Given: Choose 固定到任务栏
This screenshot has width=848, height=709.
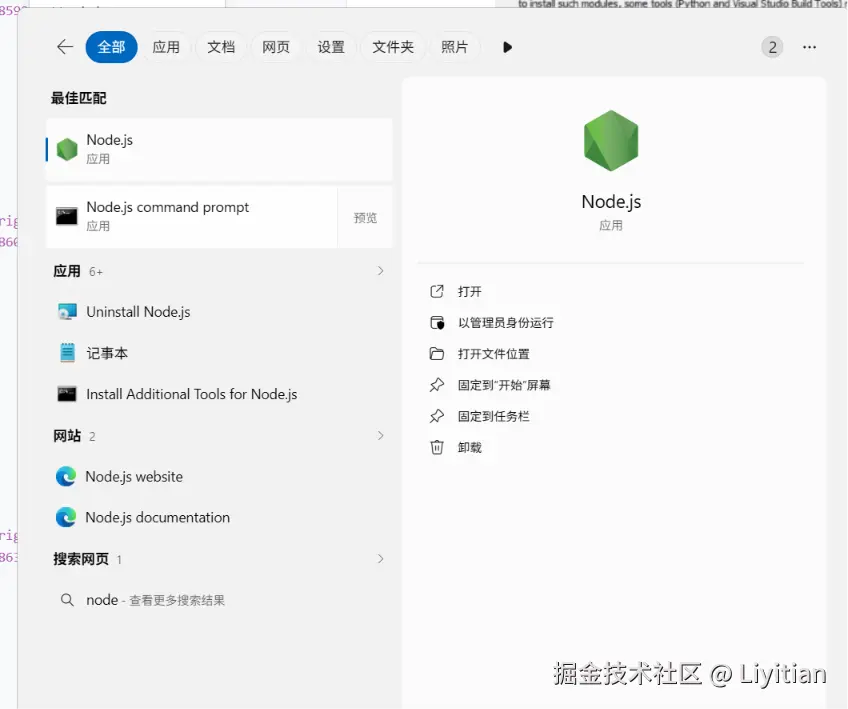Looking at the screenshot, I should [x=494, y=416].
